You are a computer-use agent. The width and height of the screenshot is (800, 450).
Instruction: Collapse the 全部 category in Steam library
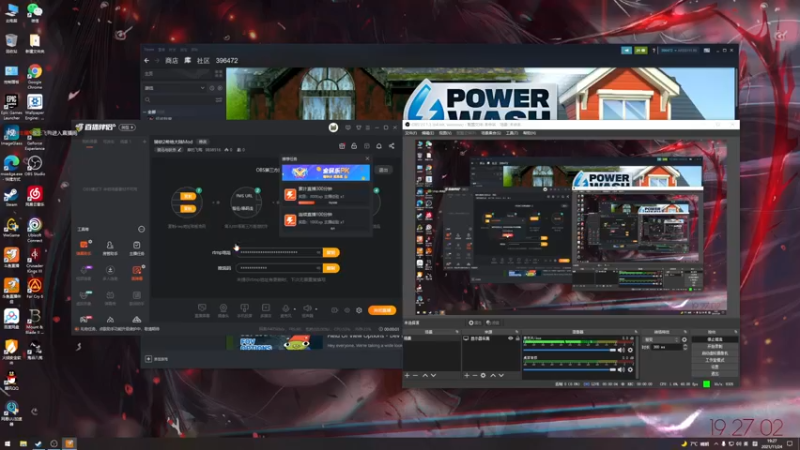pos(145,112)
